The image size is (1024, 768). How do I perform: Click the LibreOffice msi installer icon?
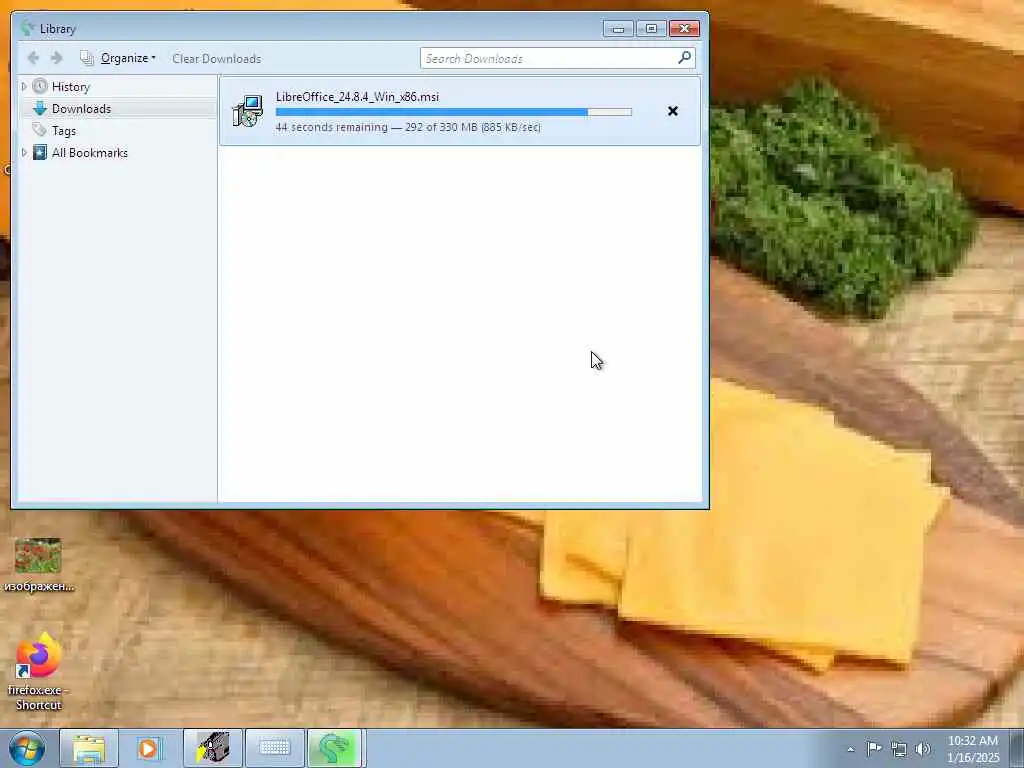click(248, 111)
